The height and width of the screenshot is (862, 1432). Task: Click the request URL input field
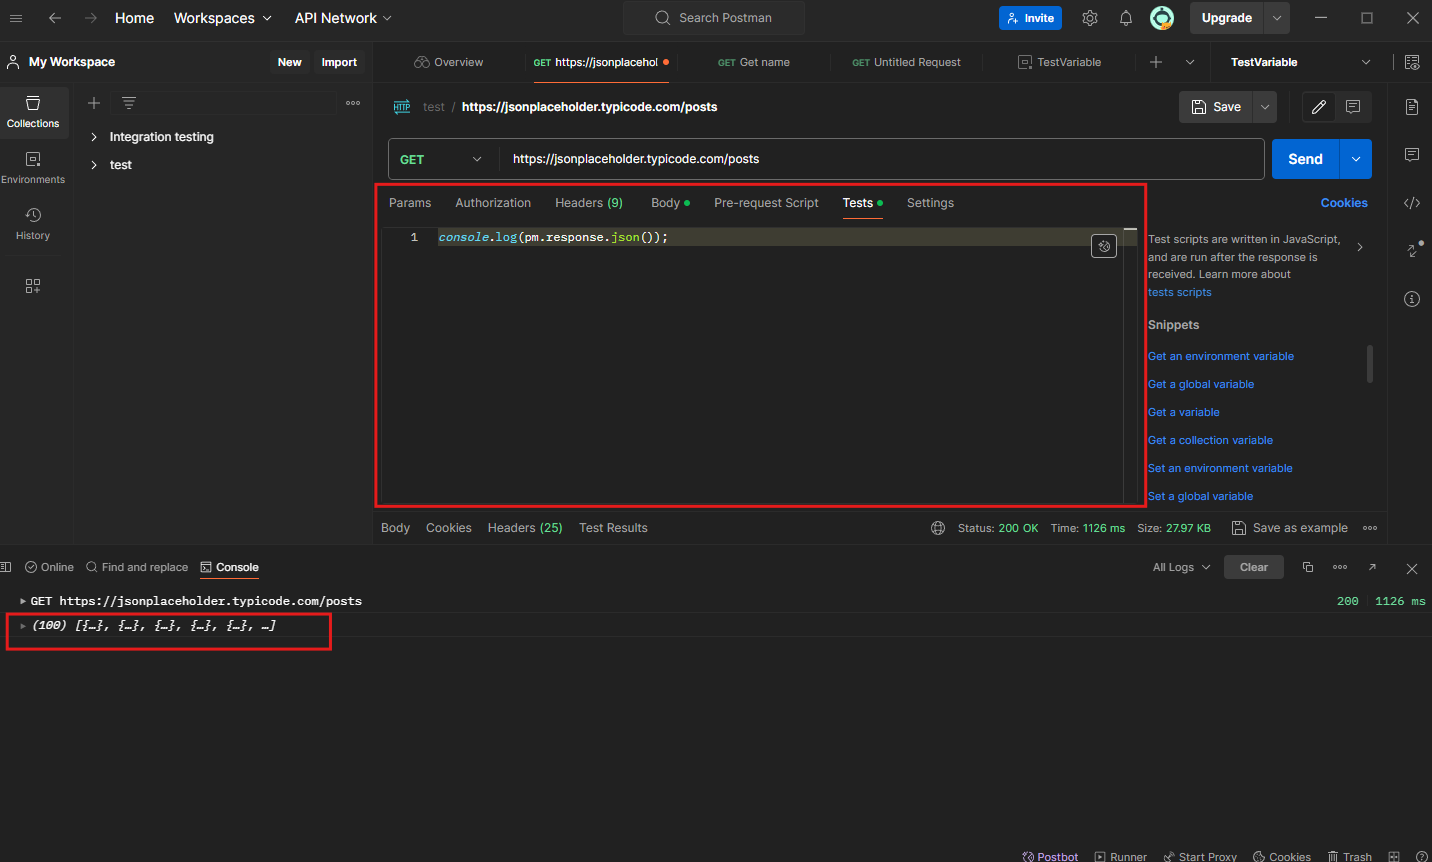pos(880,159)
